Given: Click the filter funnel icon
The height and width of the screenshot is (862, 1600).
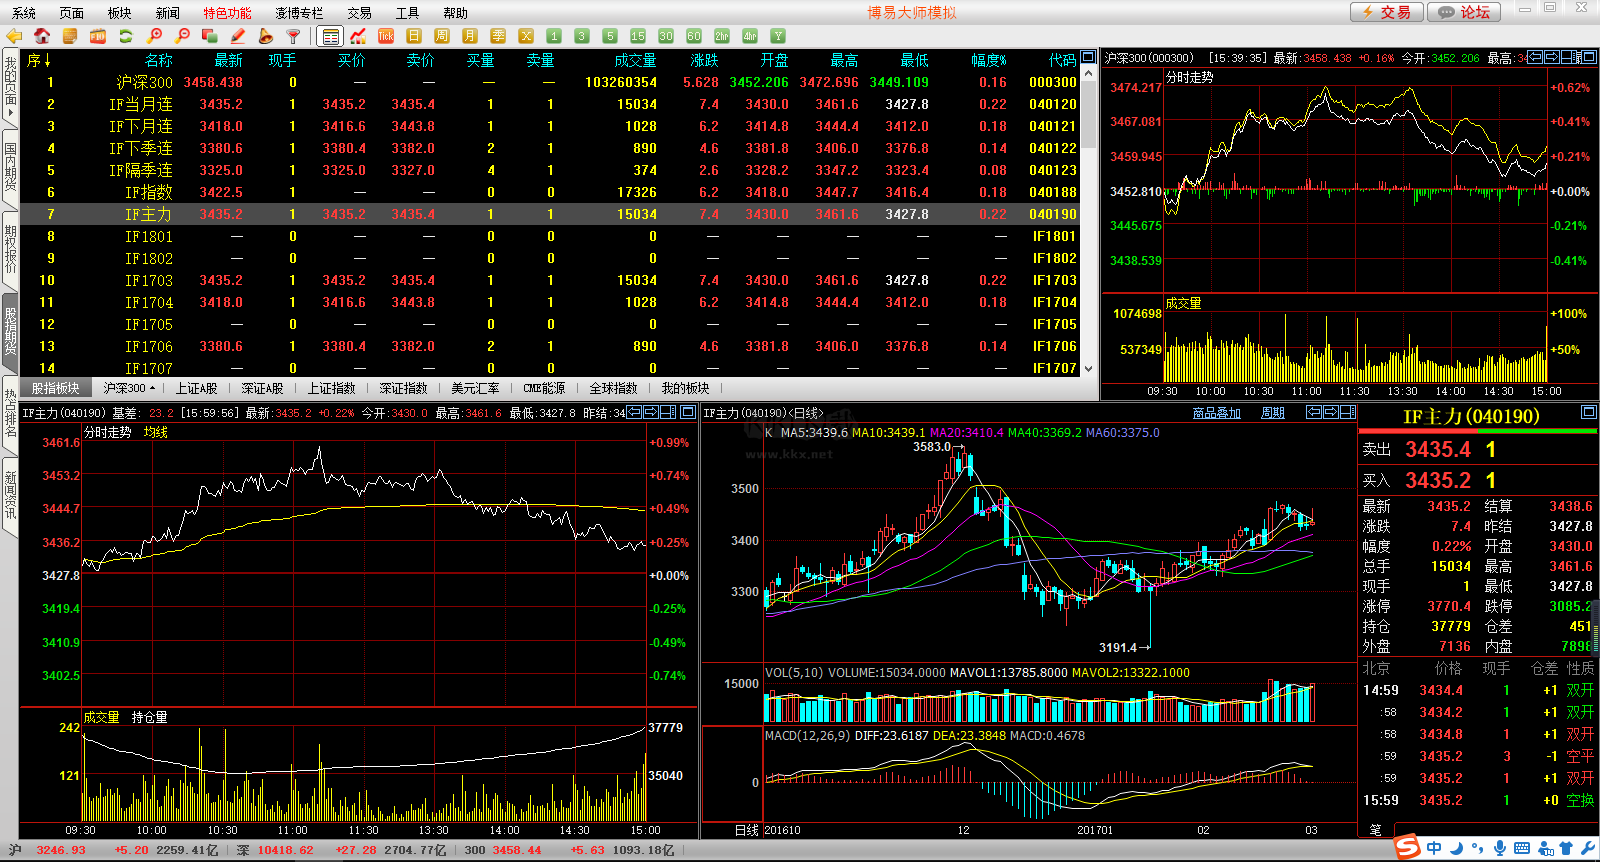Looking at the screenshot, I should (293, 36).
